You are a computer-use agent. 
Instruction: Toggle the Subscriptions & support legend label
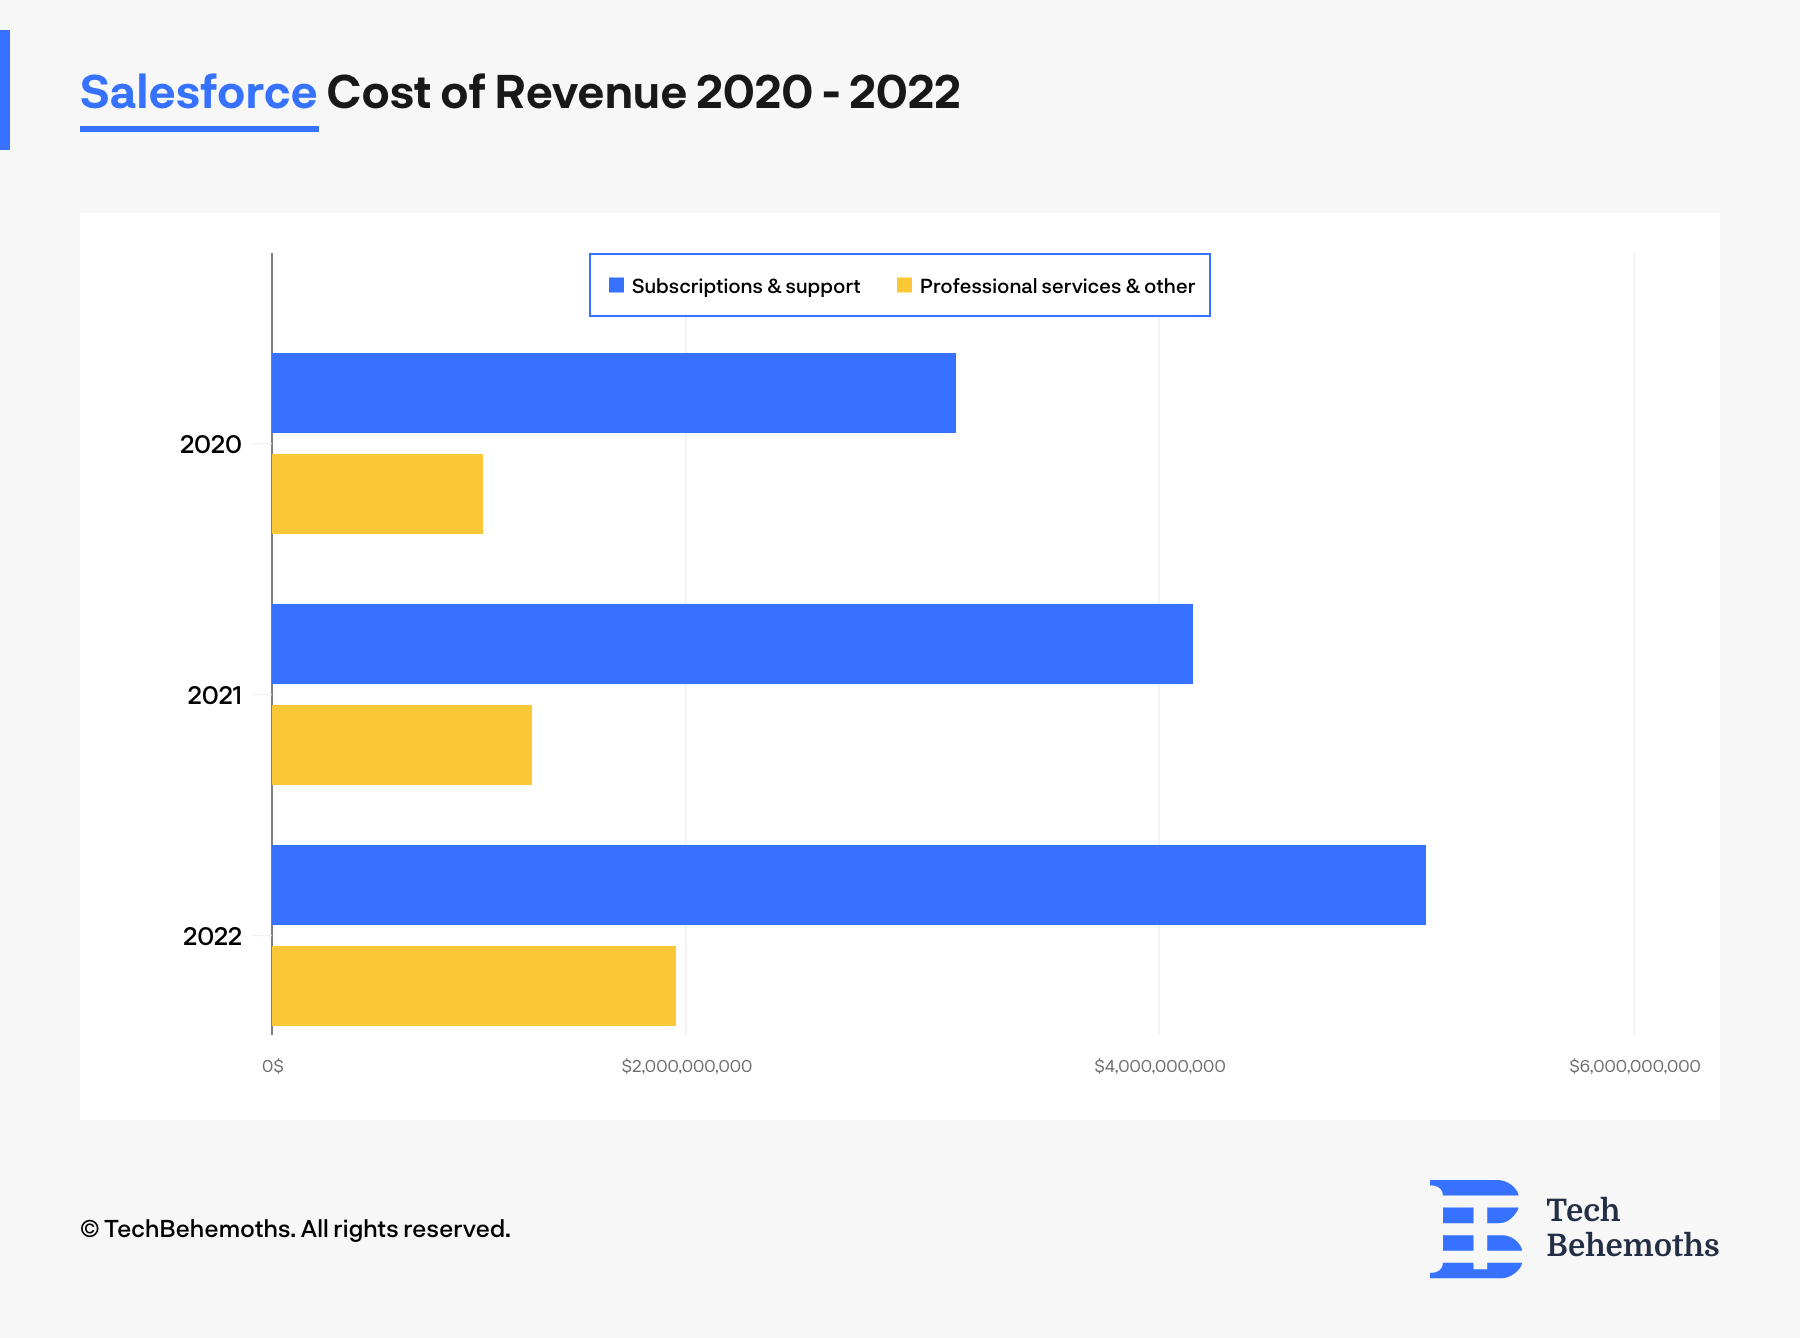pos(745,286)
